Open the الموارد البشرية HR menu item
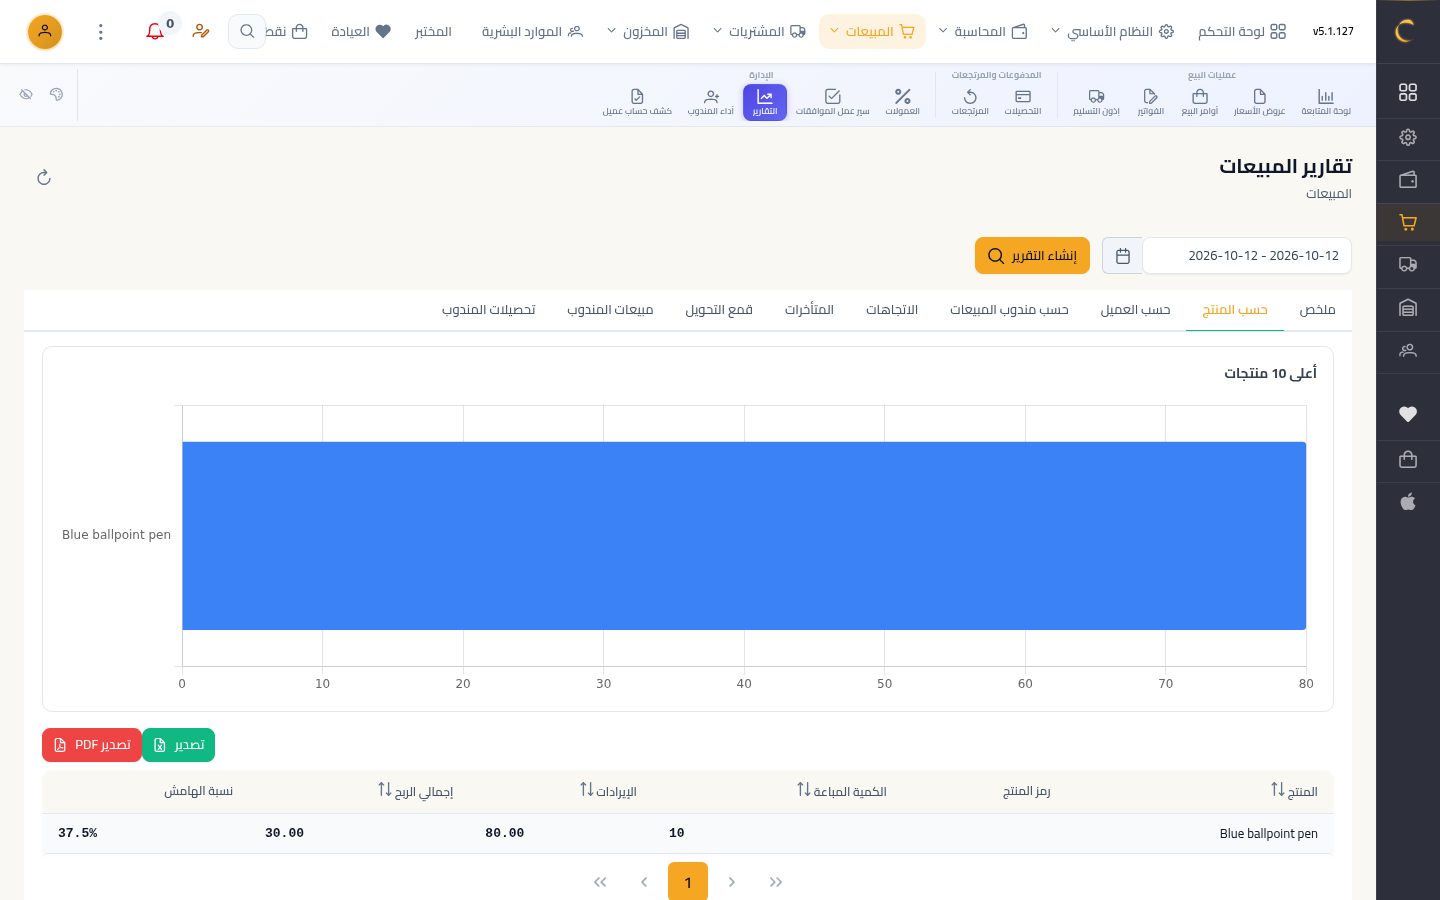 pos(532,32)
